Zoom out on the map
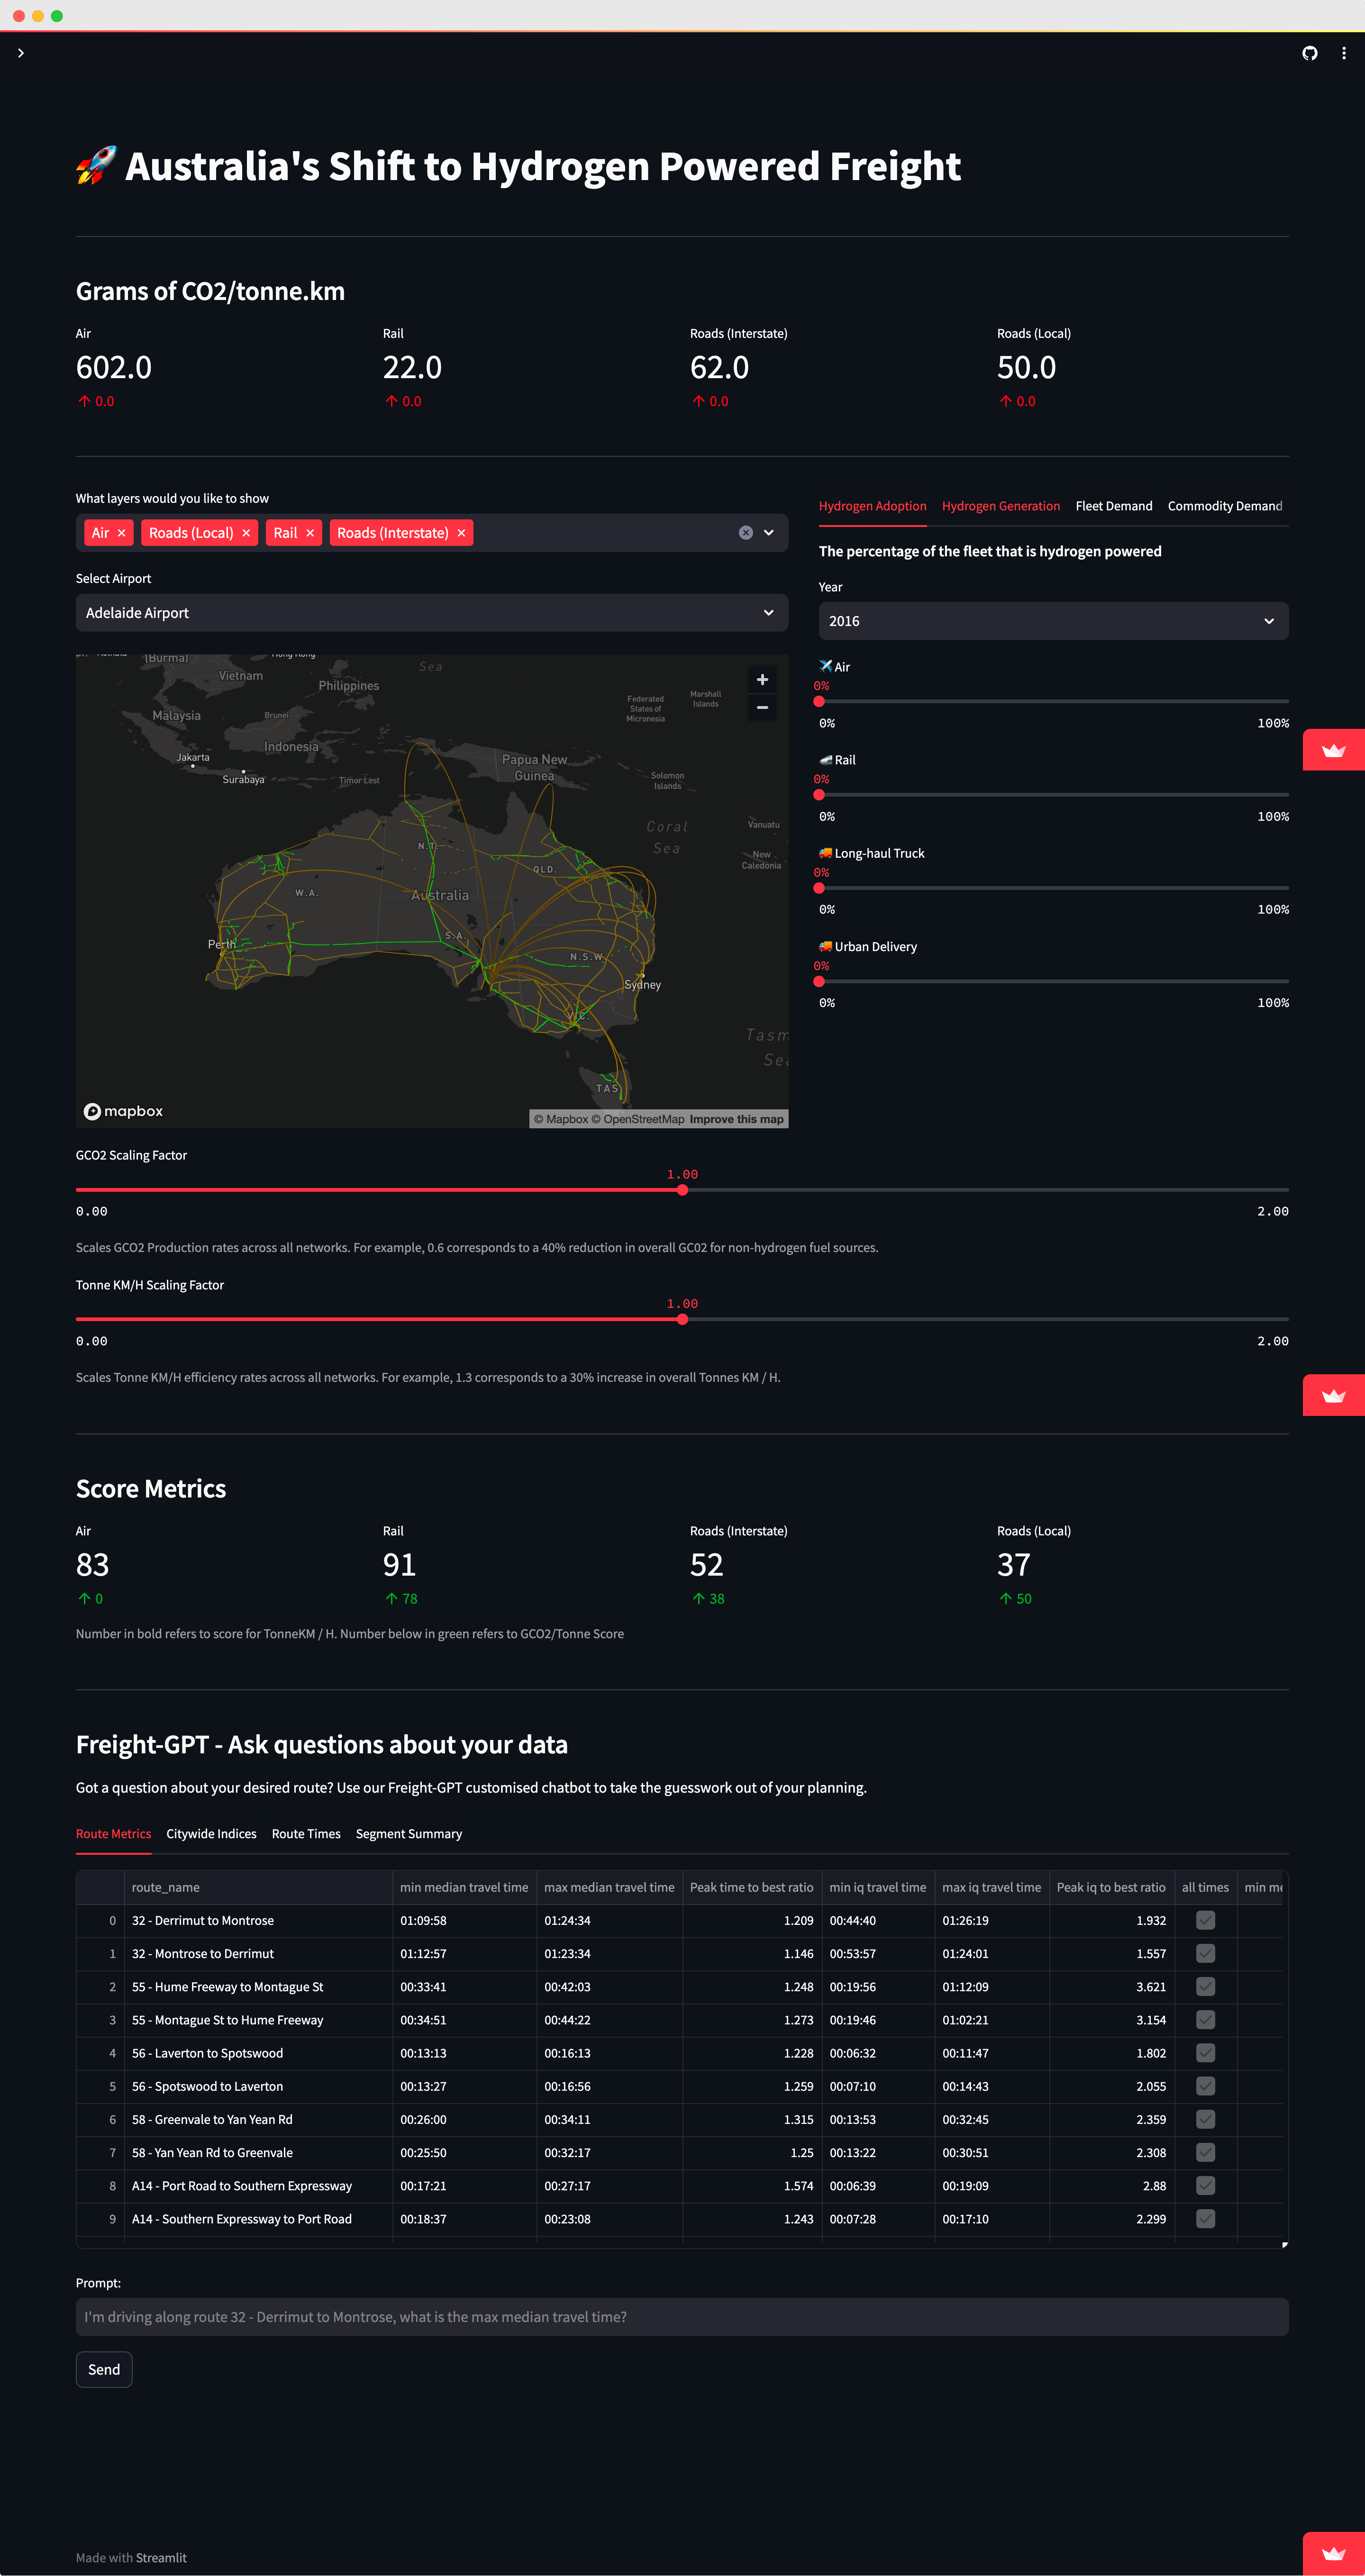1365x2576 pixels. pos(762,707)
